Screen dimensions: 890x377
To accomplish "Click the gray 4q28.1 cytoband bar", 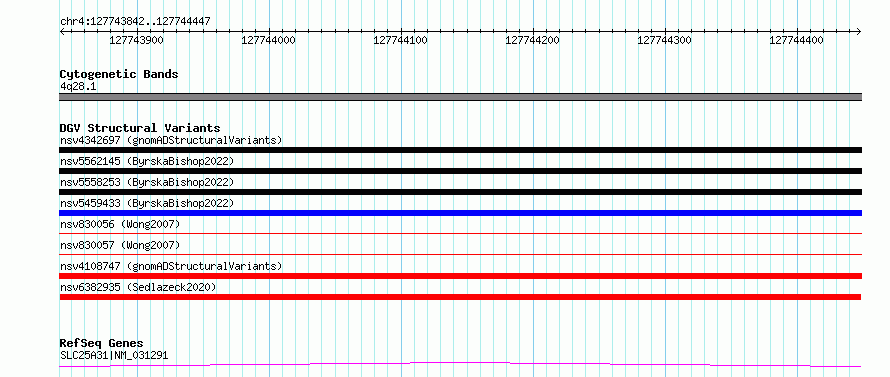I will click(460, 97).
